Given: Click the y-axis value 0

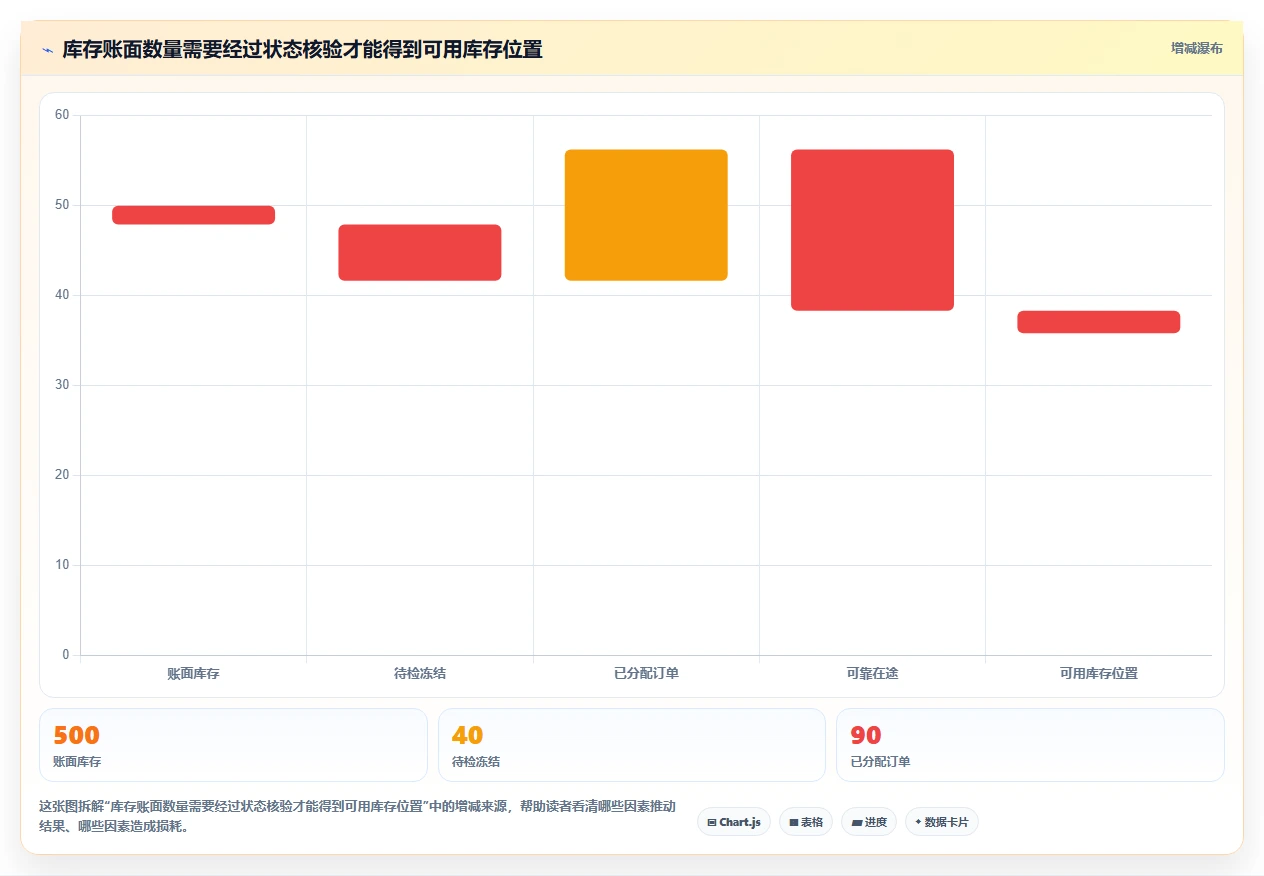Looking at the screenshot, I should click(66, 655).
